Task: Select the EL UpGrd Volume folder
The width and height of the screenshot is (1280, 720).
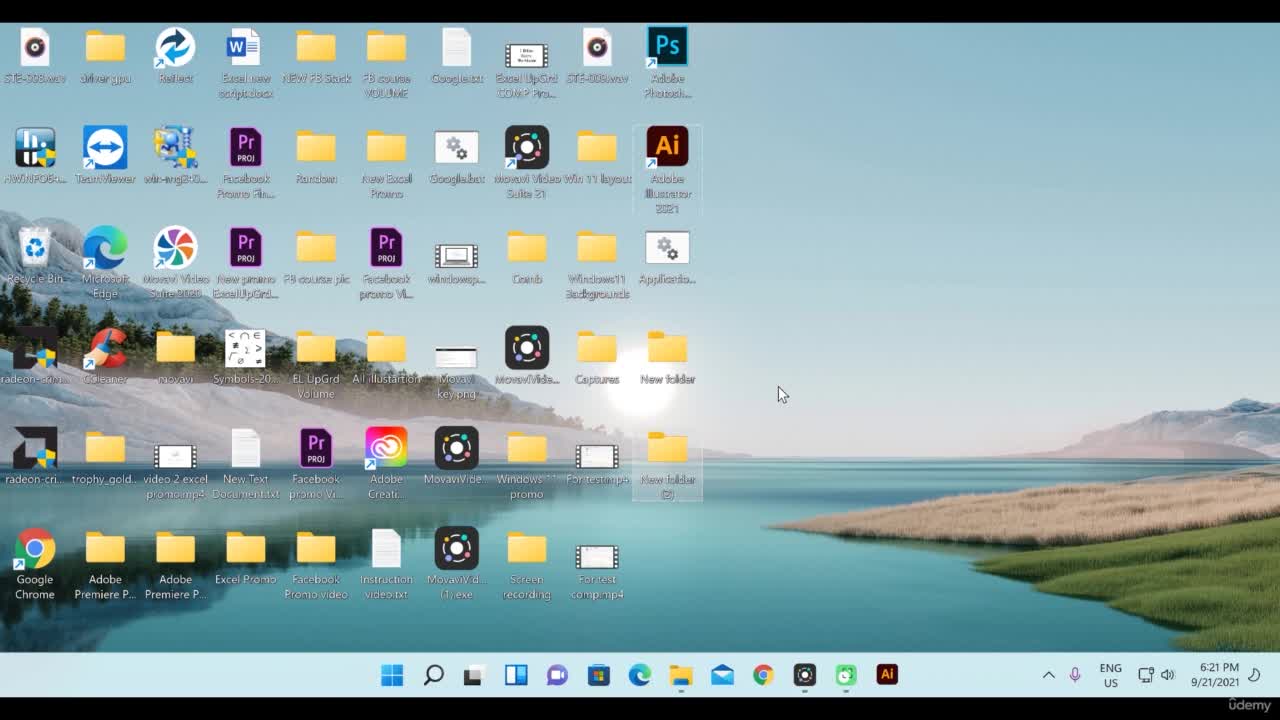Action: 316,363
